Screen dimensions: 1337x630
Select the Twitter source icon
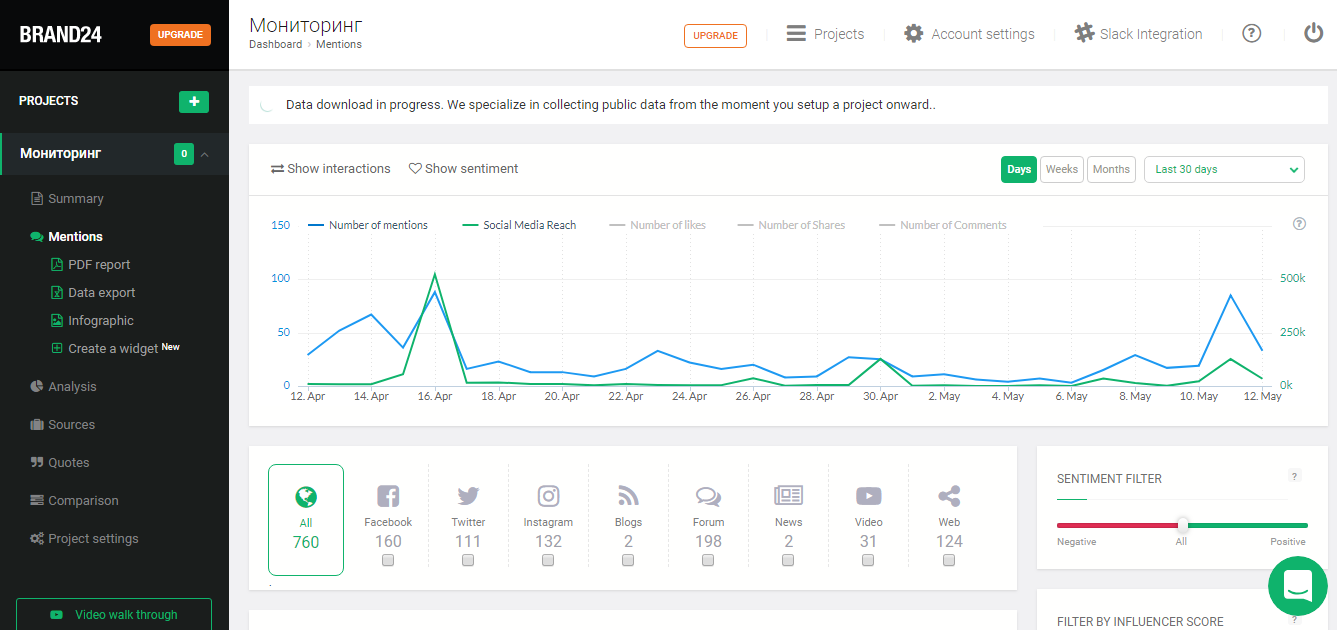coord(468,496)
